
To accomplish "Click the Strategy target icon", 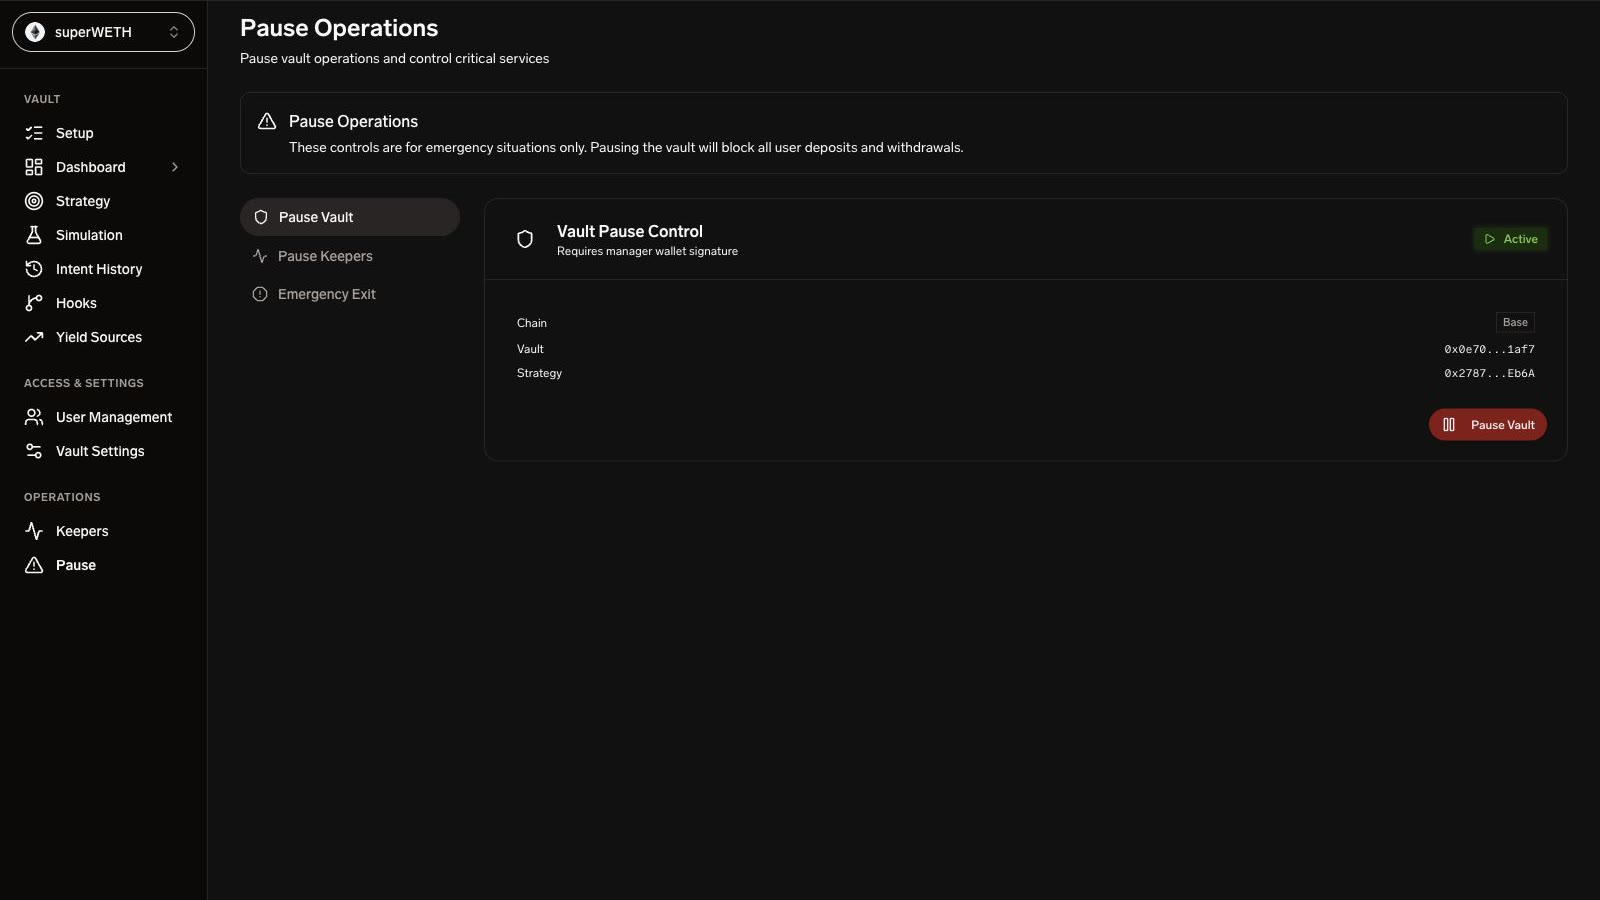I will pyautogui.click(x=34, y=201).
